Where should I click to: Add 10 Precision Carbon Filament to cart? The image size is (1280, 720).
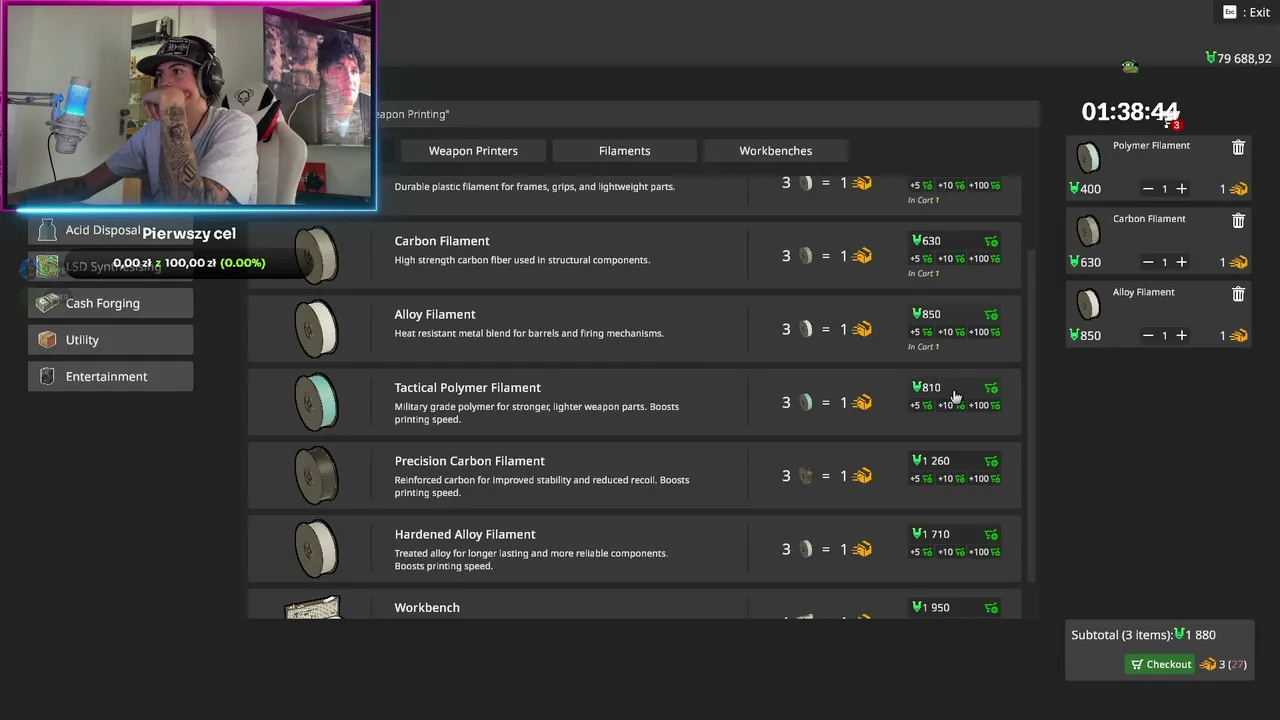(x=951, y=479)
